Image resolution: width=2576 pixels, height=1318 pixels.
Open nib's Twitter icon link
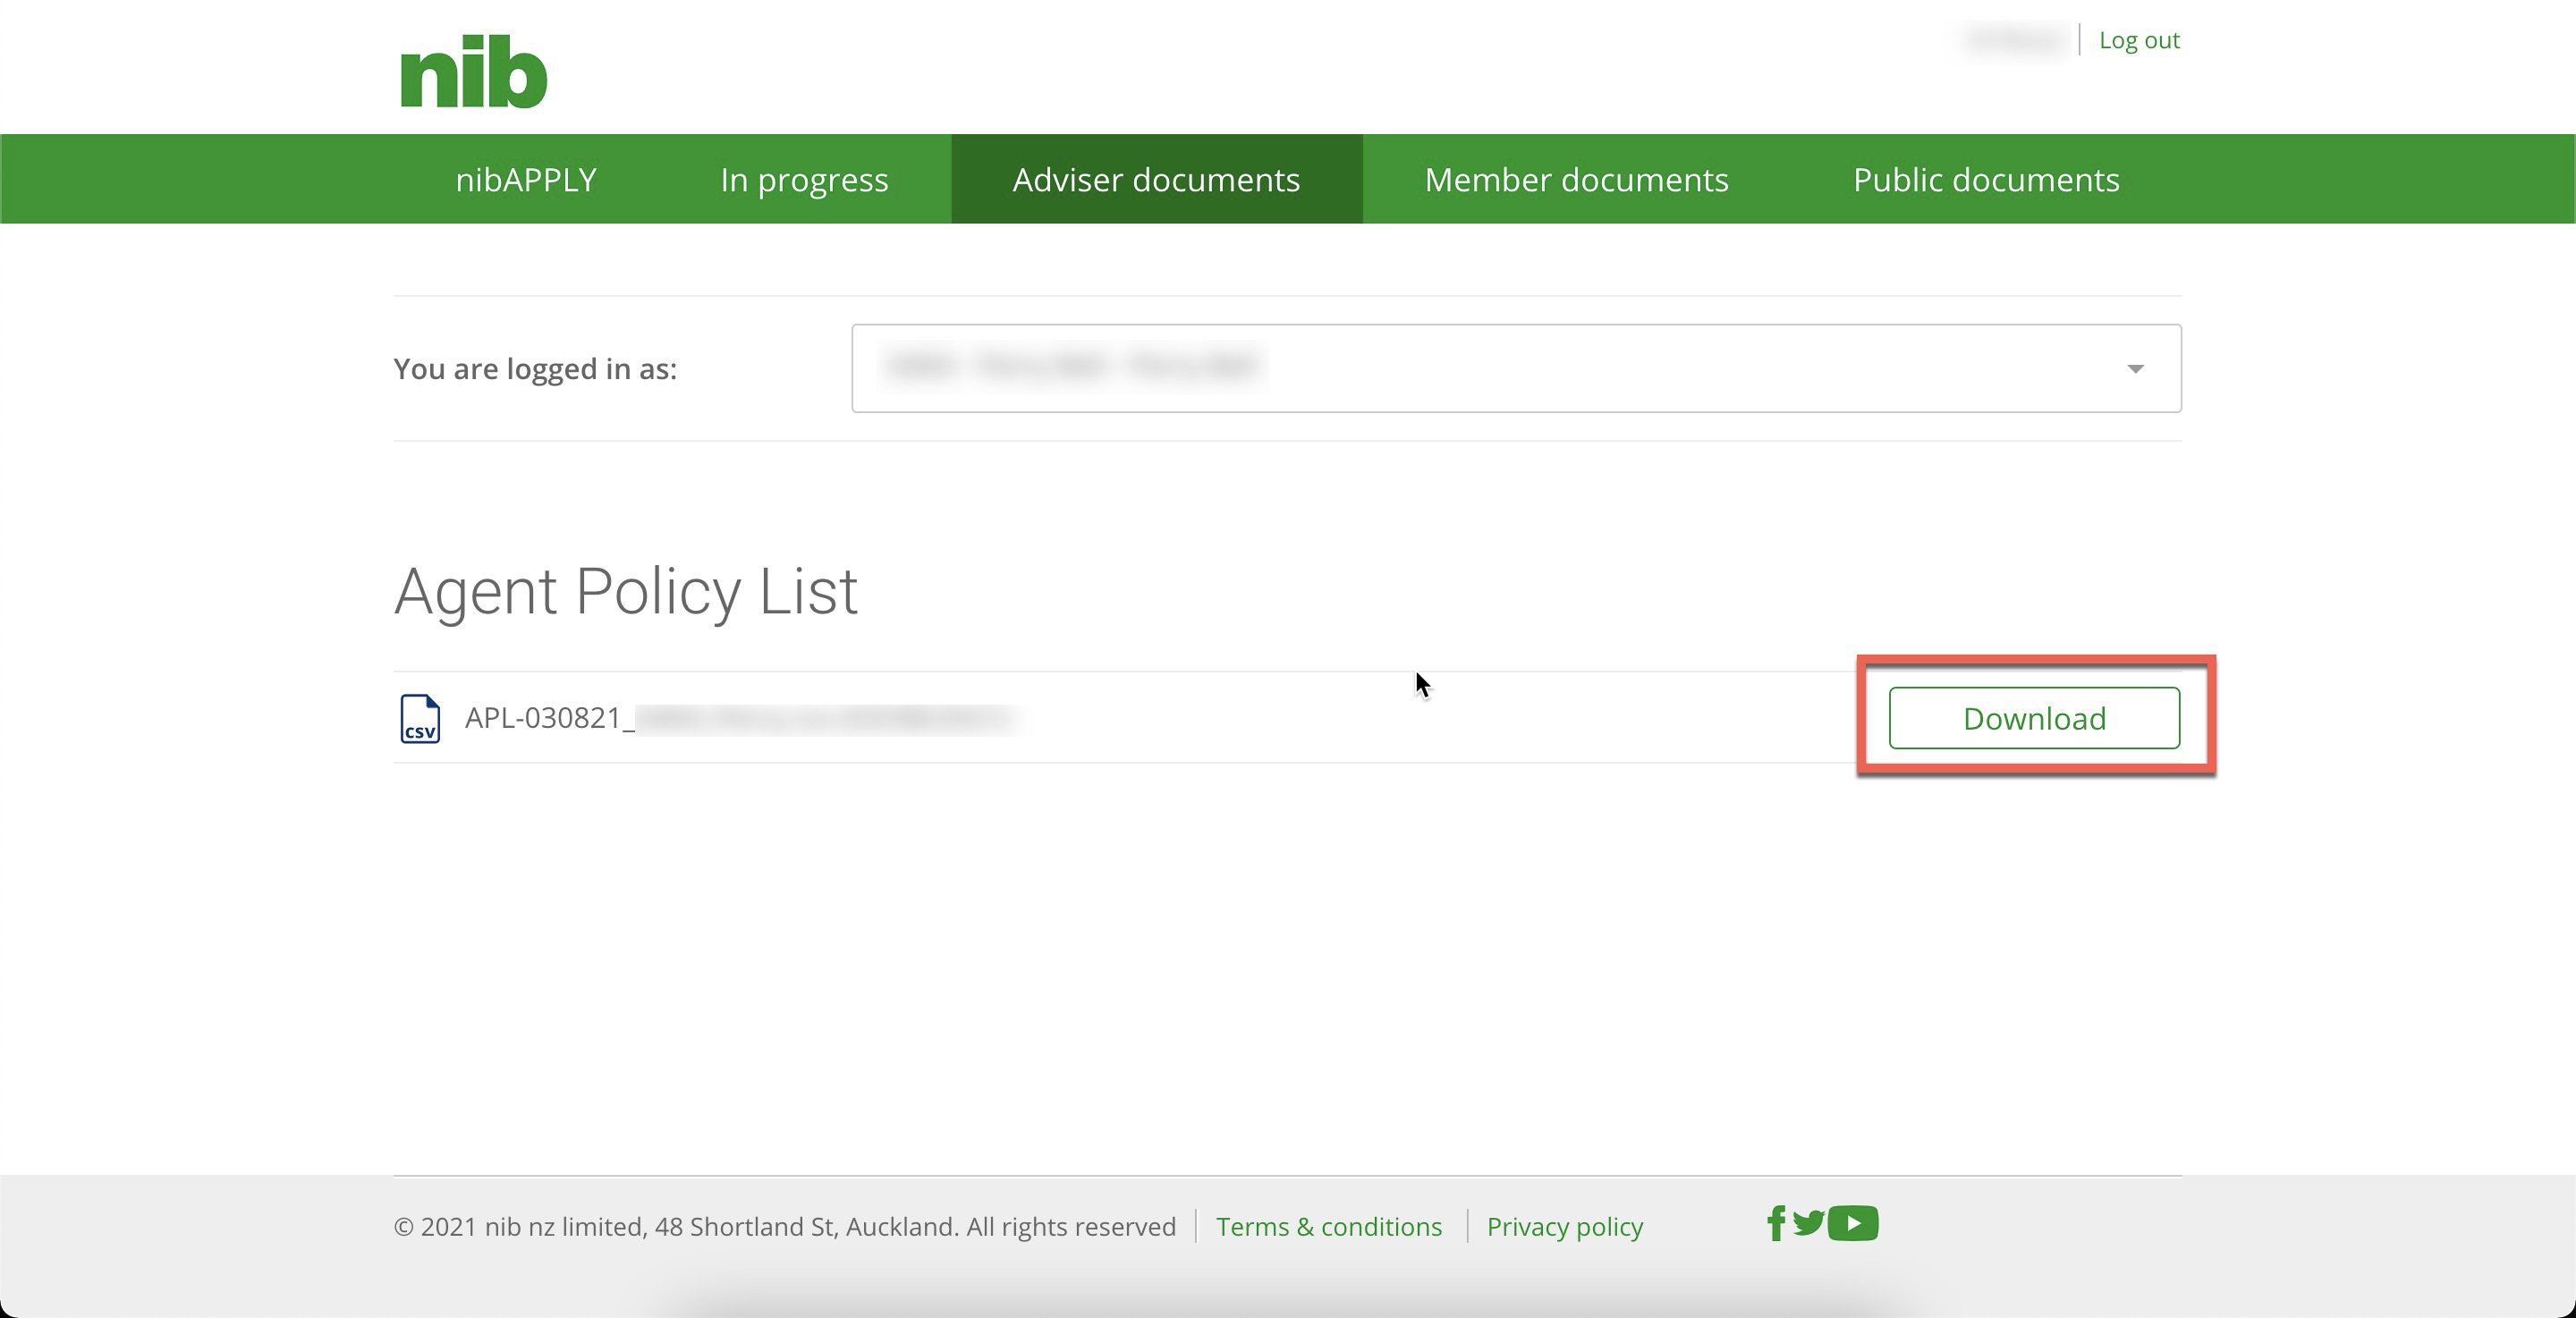1808,1222
